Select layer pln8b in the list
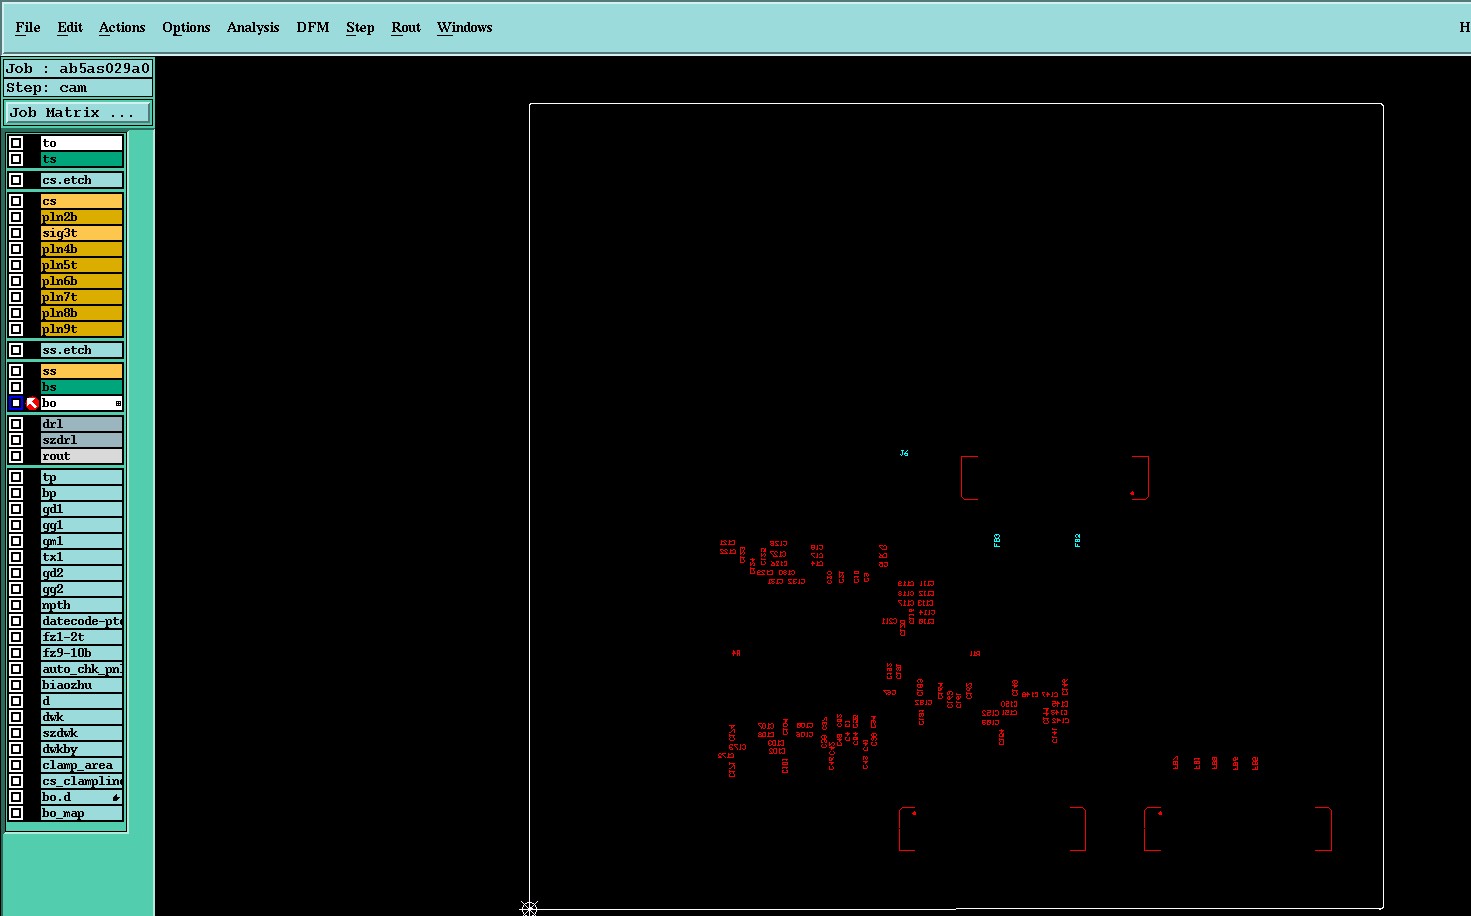 tap(82, 313)
